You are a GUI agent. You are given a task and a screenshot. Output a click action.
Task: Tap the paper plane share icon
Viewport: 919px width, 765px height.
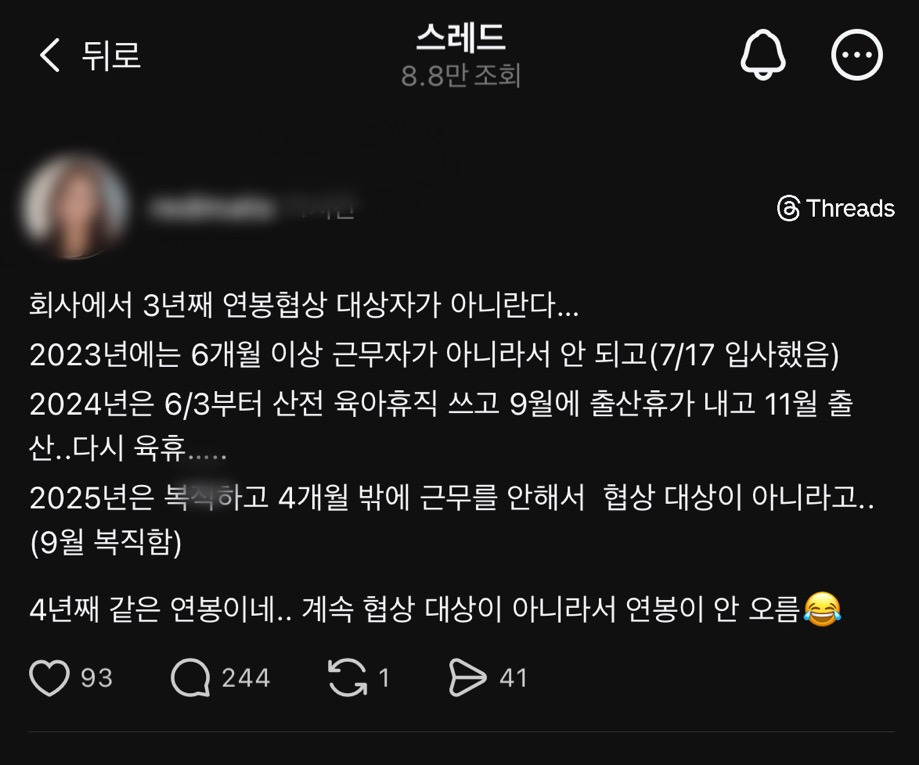point(467,678)
